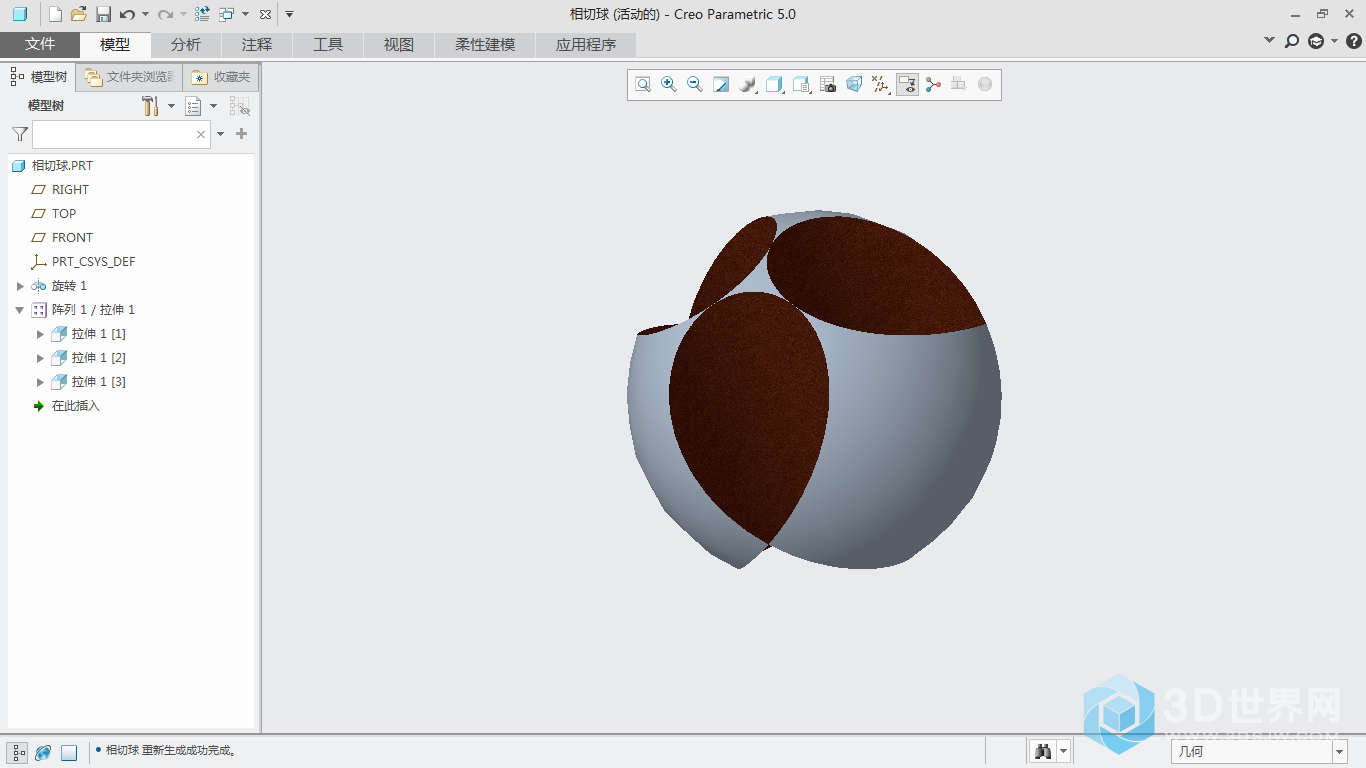
Task: Open datum display filters icon
Action: point(880,85)
